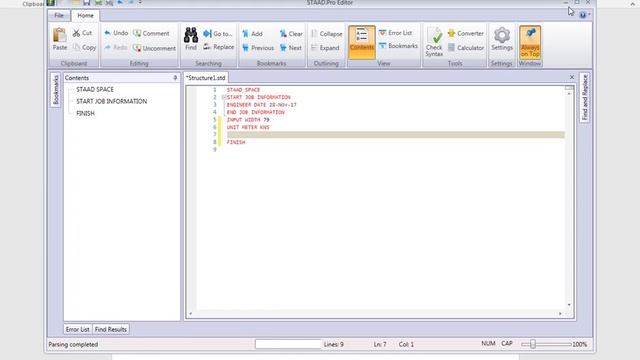Select START JOB INFORMATION in Contents

111,101
